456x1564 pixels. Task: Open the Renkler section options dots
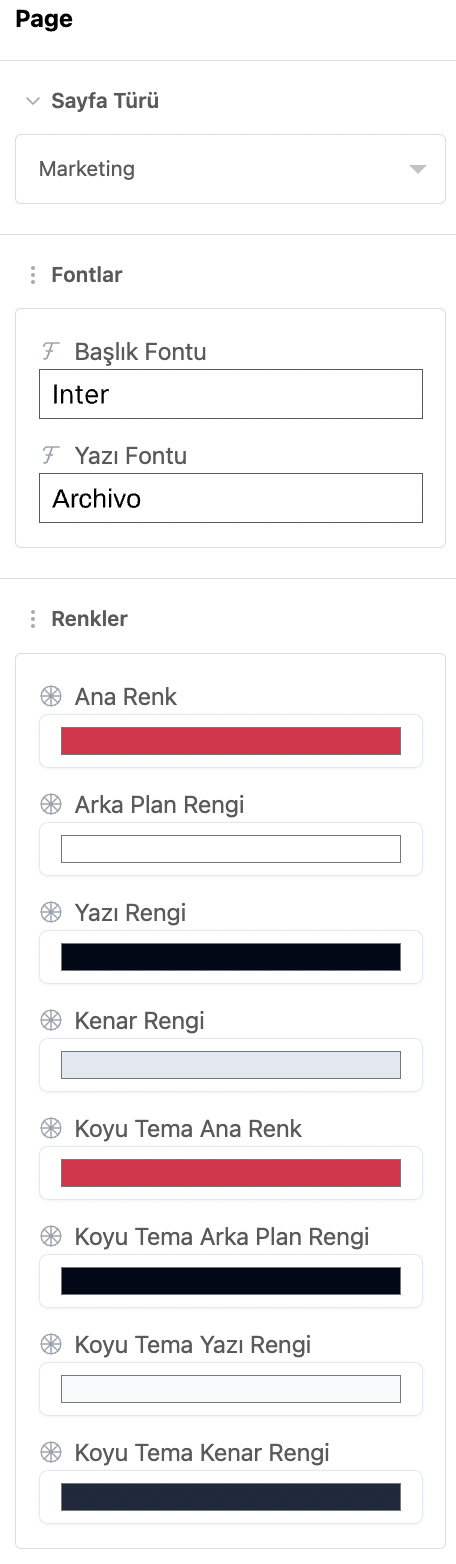(x=33, y=619)
